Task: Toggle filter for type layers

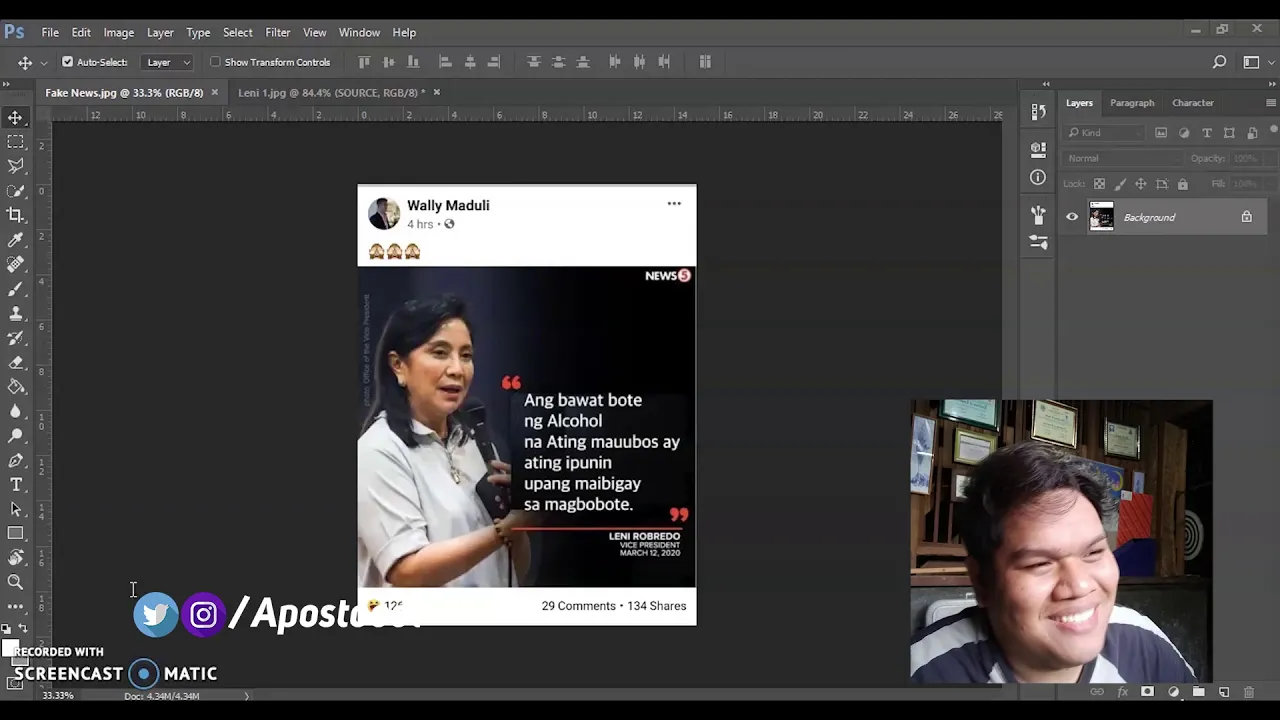Action: coord(1207,132)
